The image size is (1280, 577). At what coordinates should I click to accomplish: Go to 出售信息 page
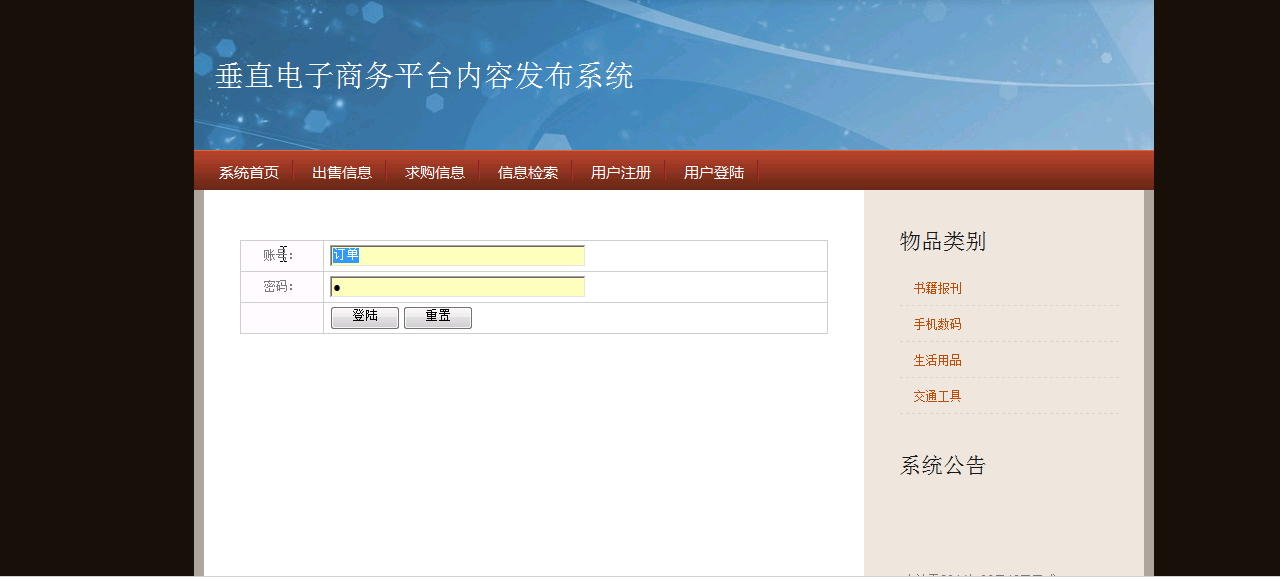tap(342, 173)
